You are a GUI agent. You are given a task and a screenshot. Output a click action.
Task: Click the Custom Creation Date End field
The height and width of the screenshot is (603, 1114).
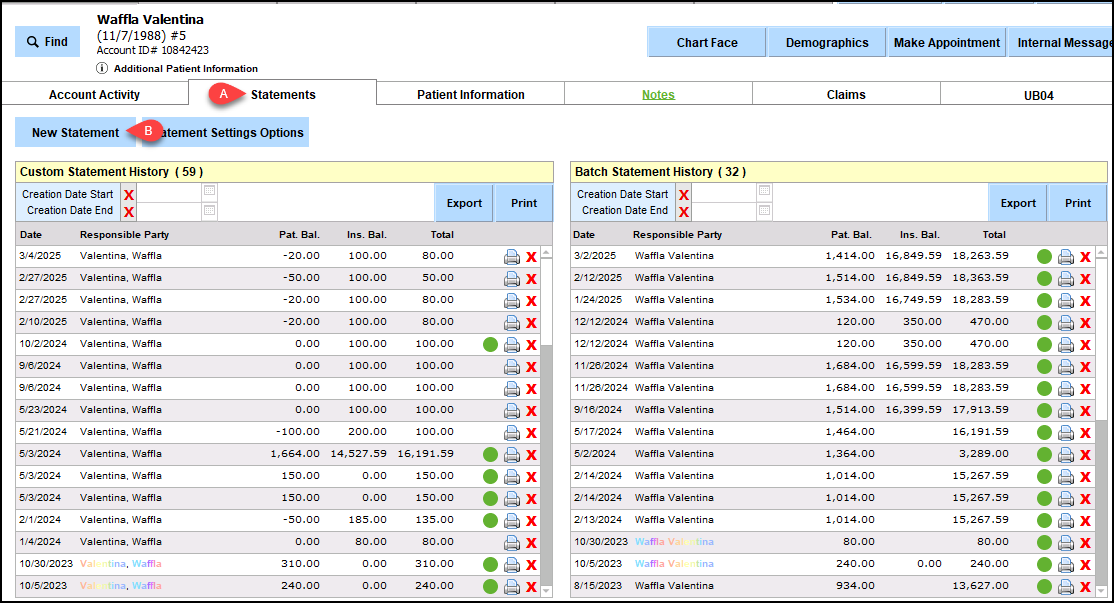tap(168, 211)
